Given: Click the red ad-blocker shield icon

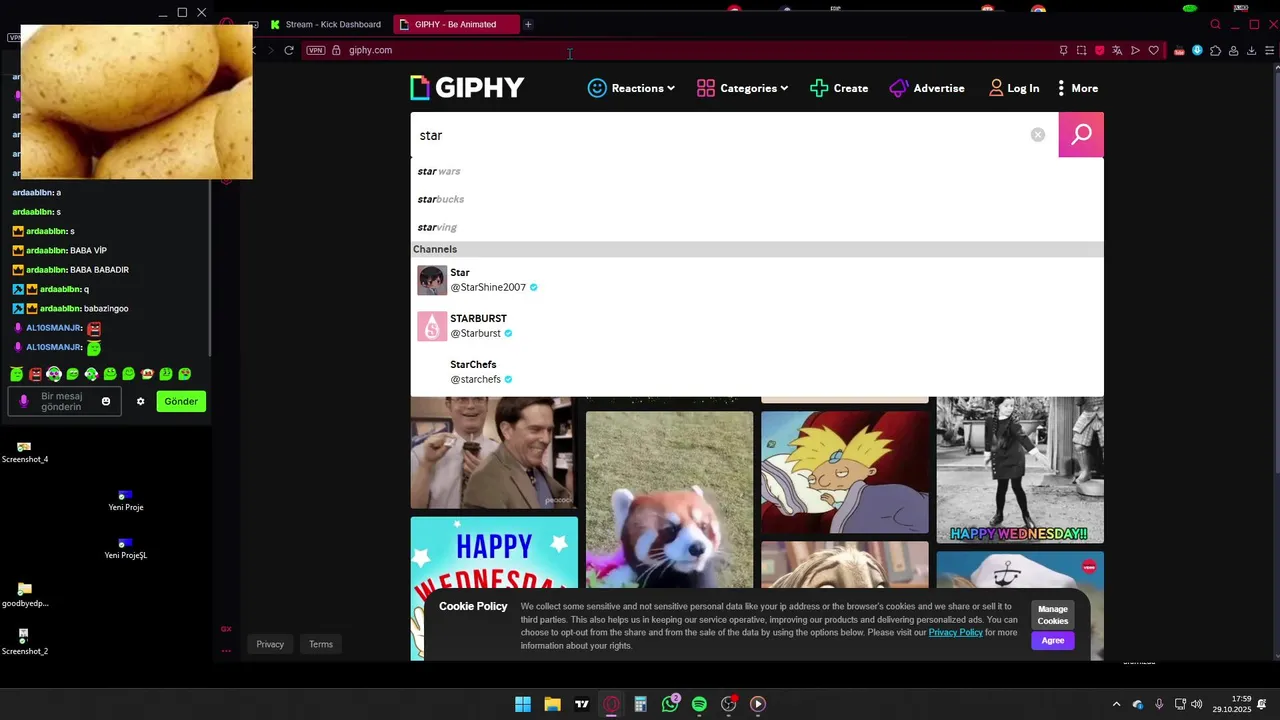Looking at the screenshot, I should tap(1099, 50).
